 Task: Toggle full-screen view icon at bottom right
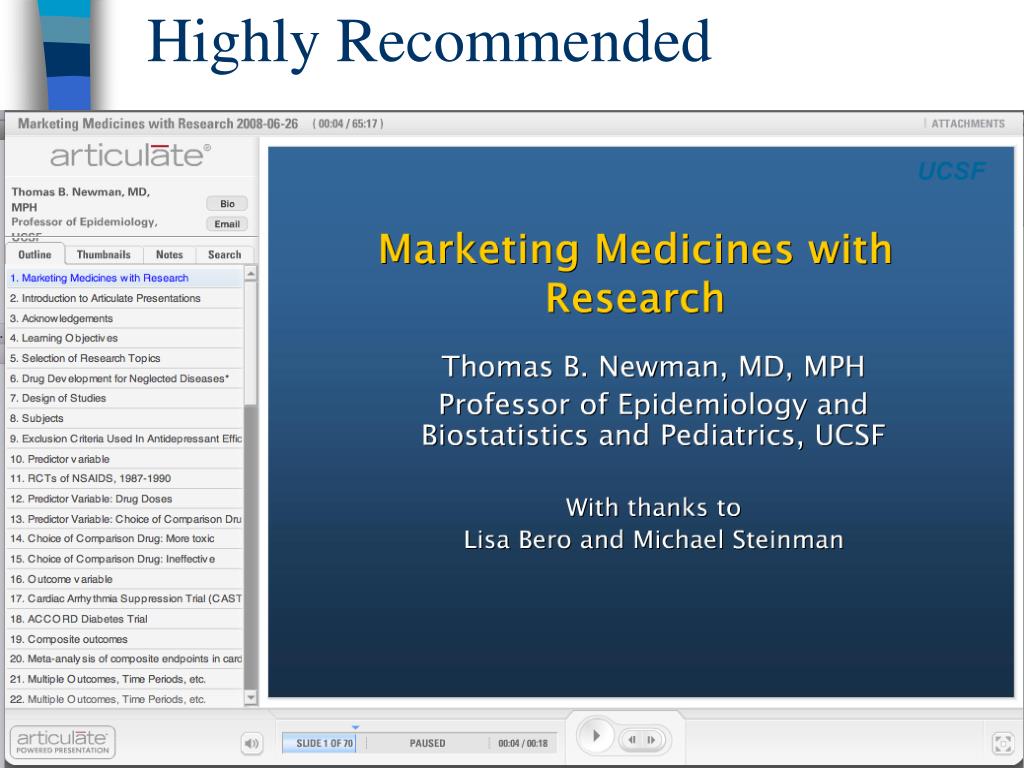pos(1002,743)
